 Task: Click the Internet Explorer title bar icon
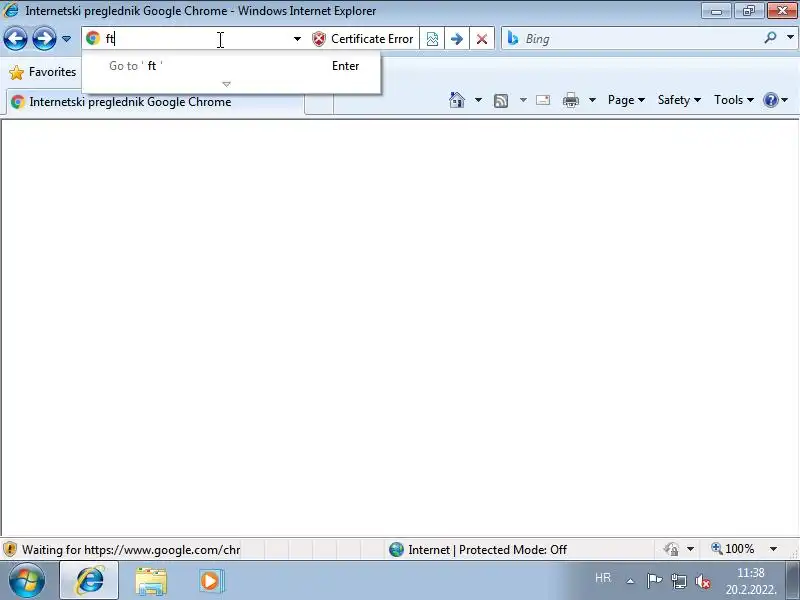coord(11,10)
